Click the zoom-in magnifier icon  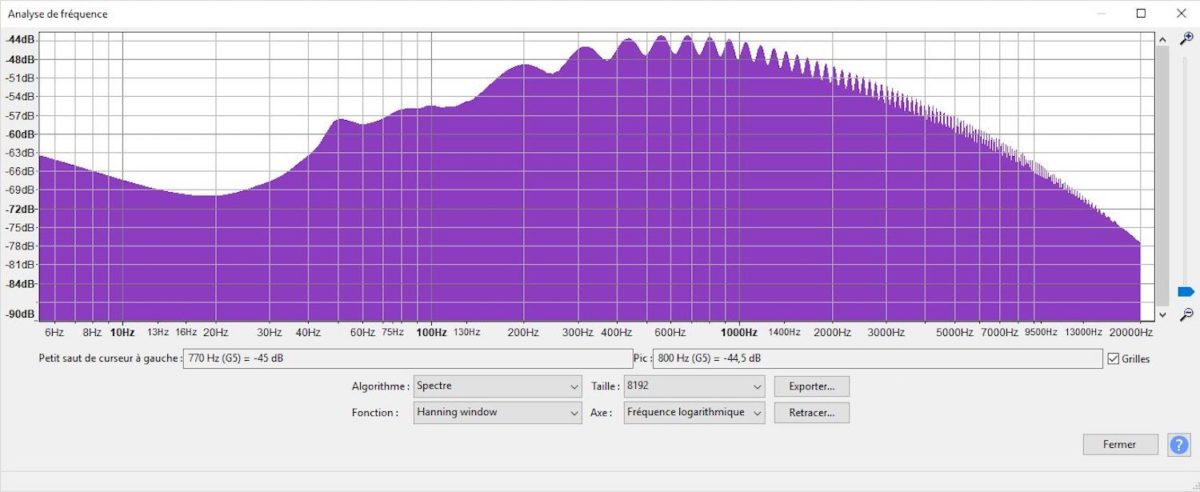1186,38
